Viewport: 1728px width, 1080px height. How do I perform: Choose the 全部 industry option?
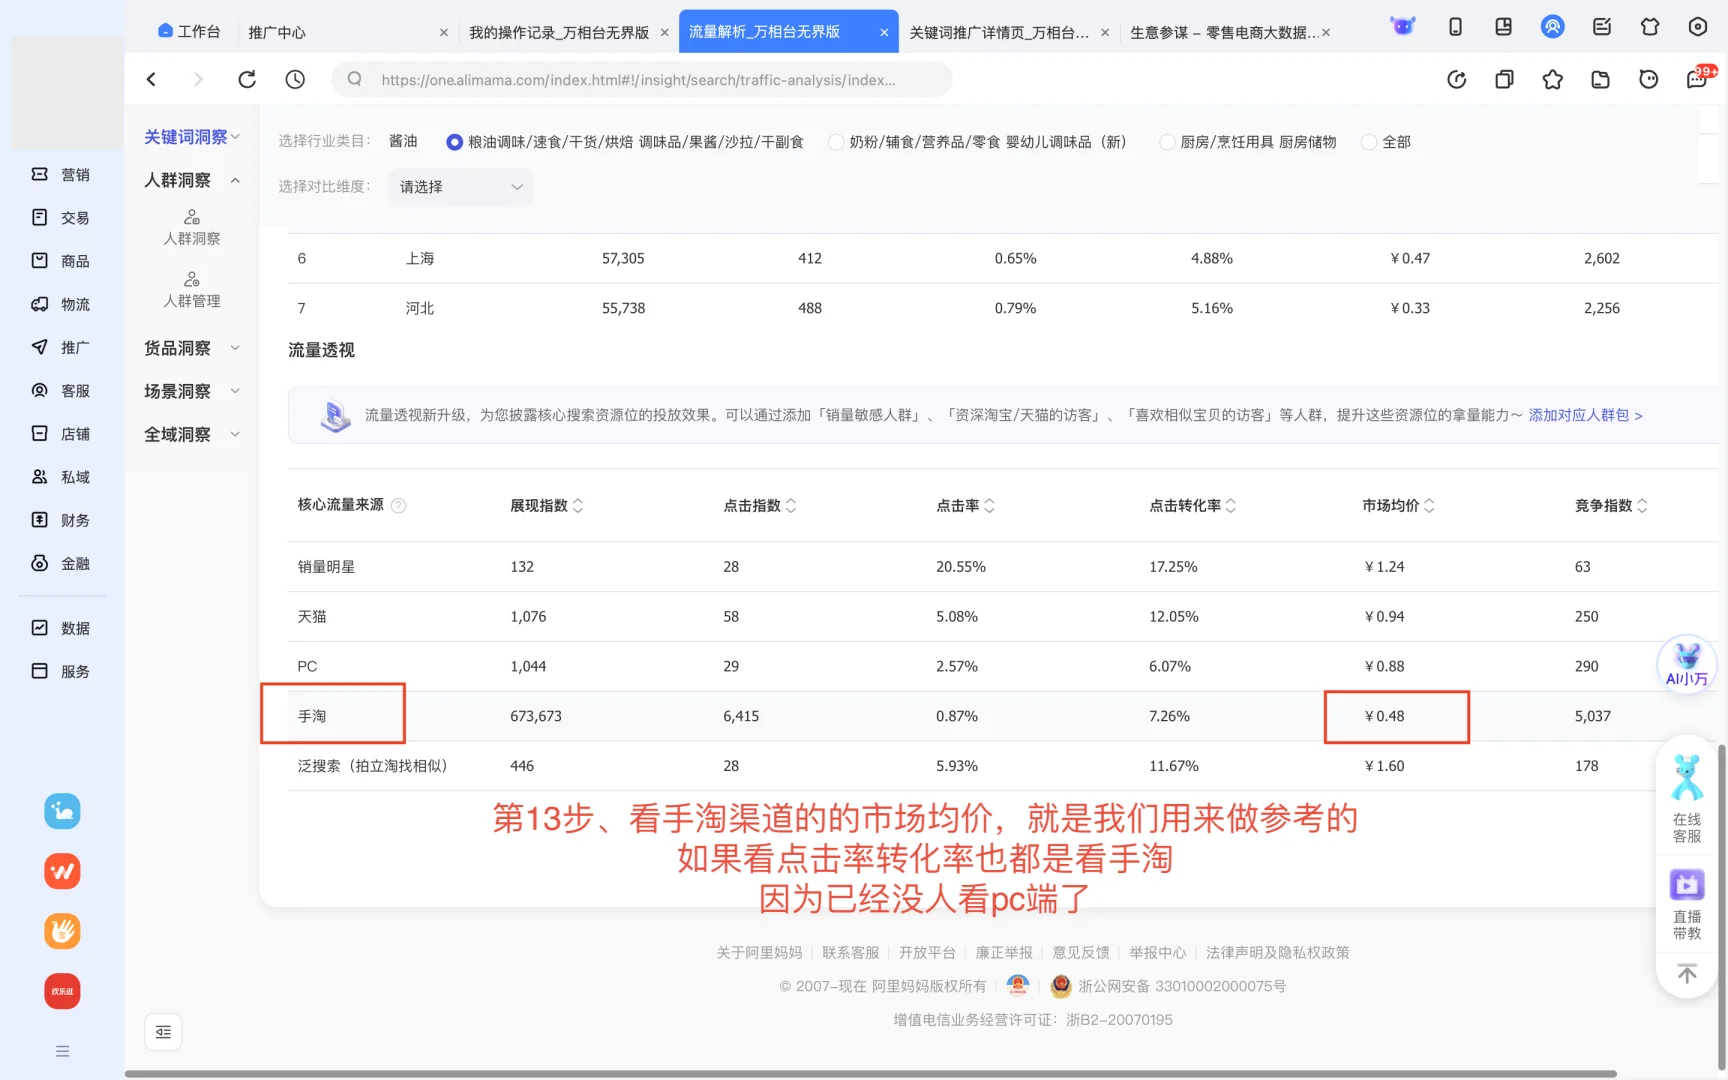pos(1368,142)
